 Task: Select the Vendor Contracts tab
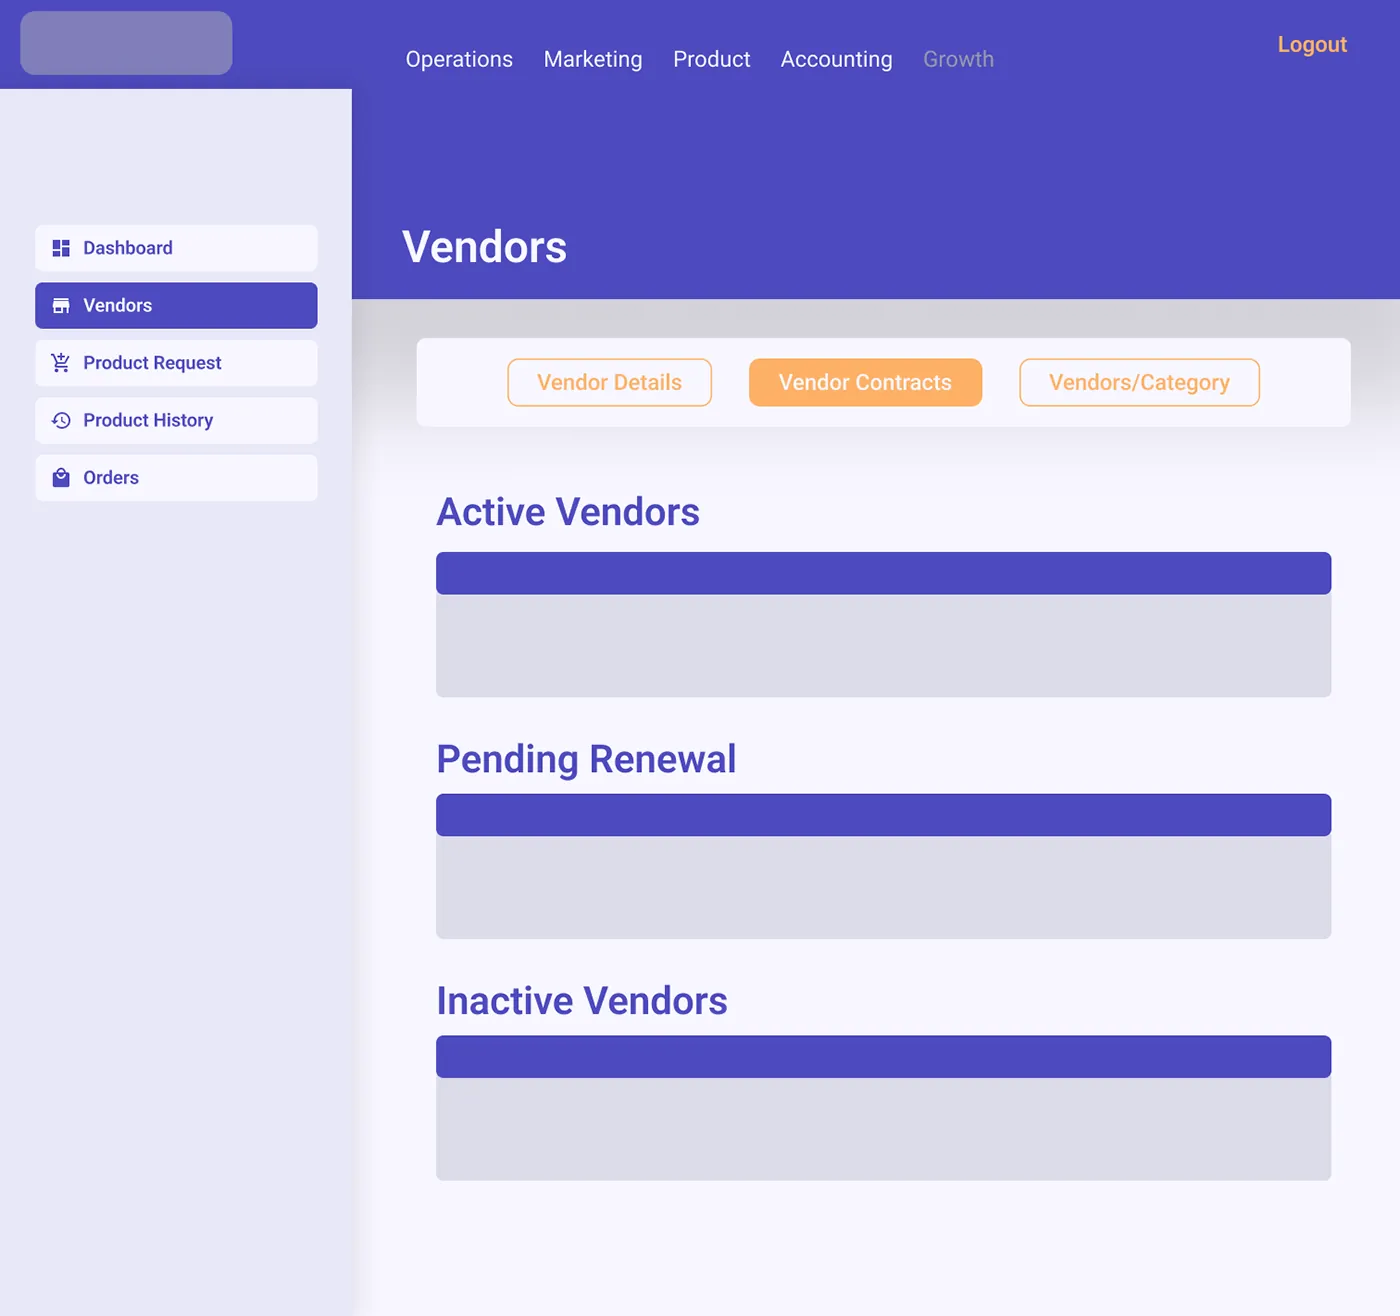pos(865,383)
